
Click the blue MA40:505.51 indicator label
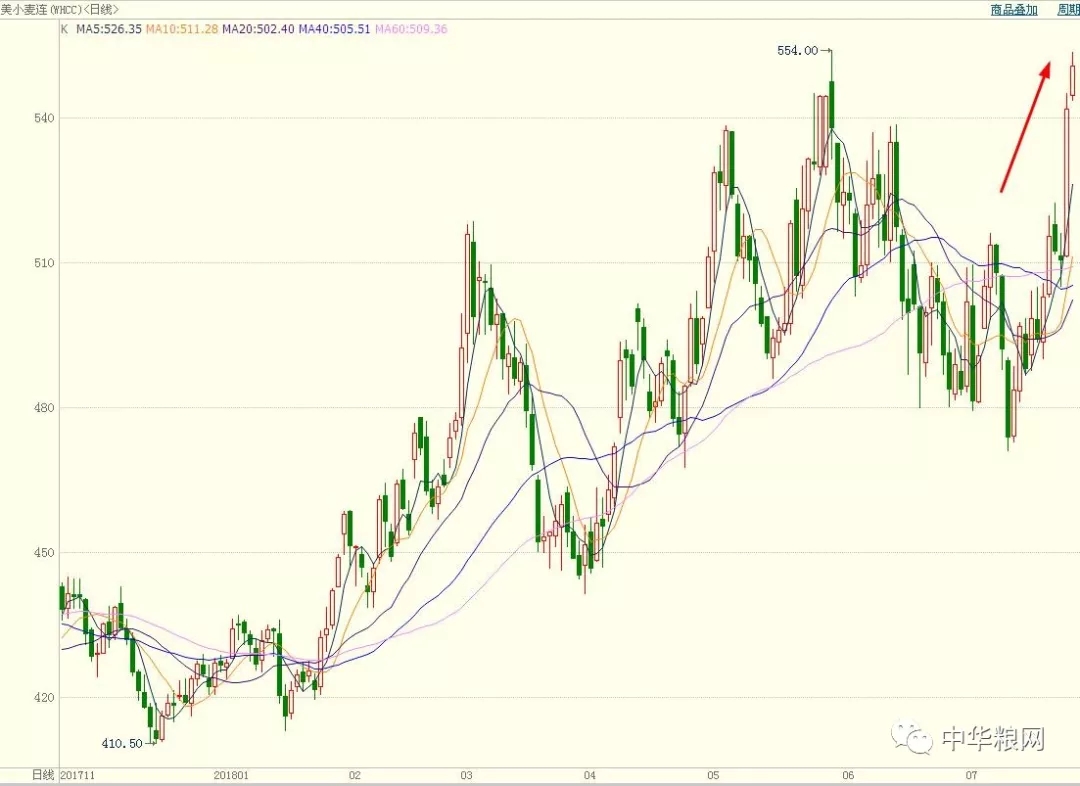point(335,29)
